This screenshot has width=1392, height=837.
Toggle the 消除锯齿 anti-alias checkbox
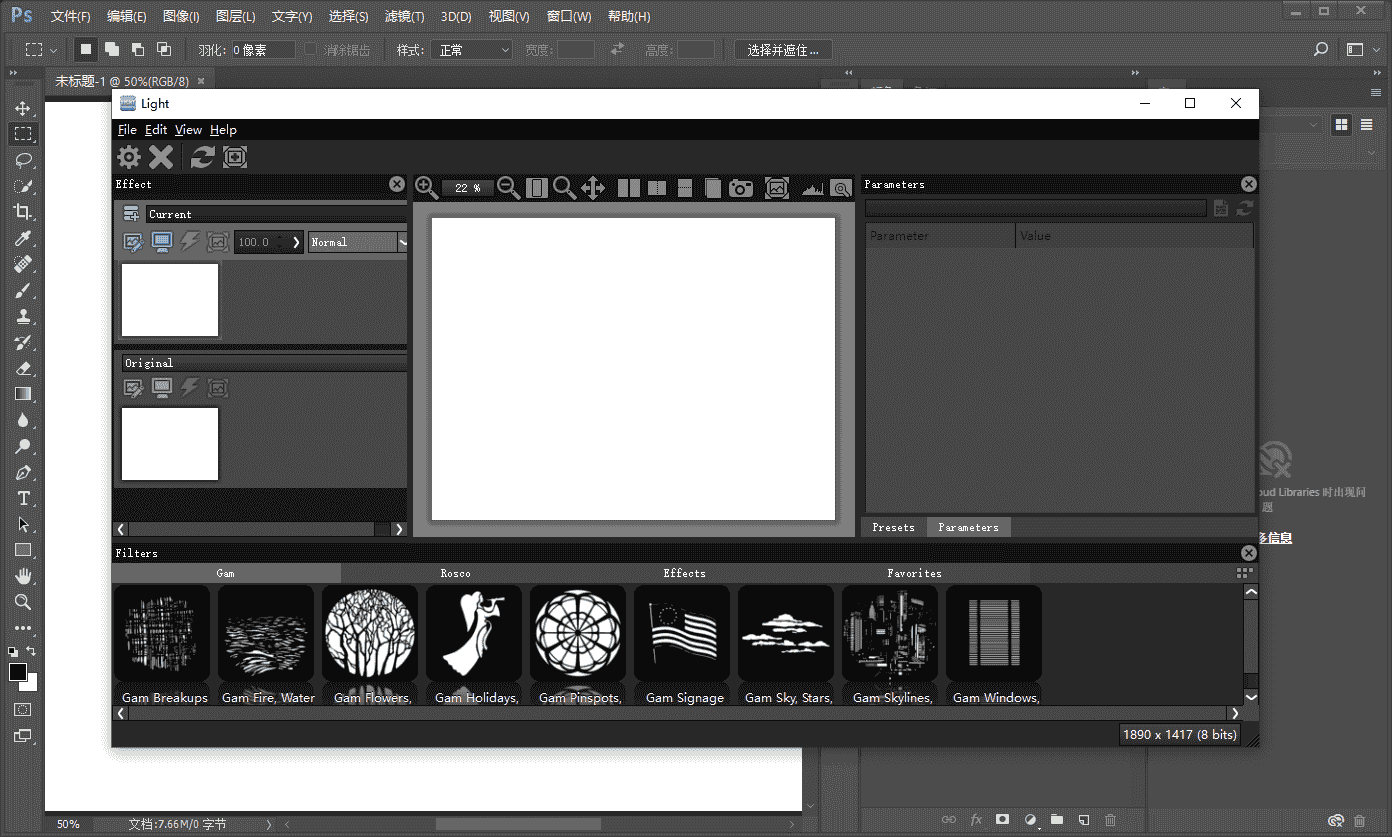tap(310, 49)
